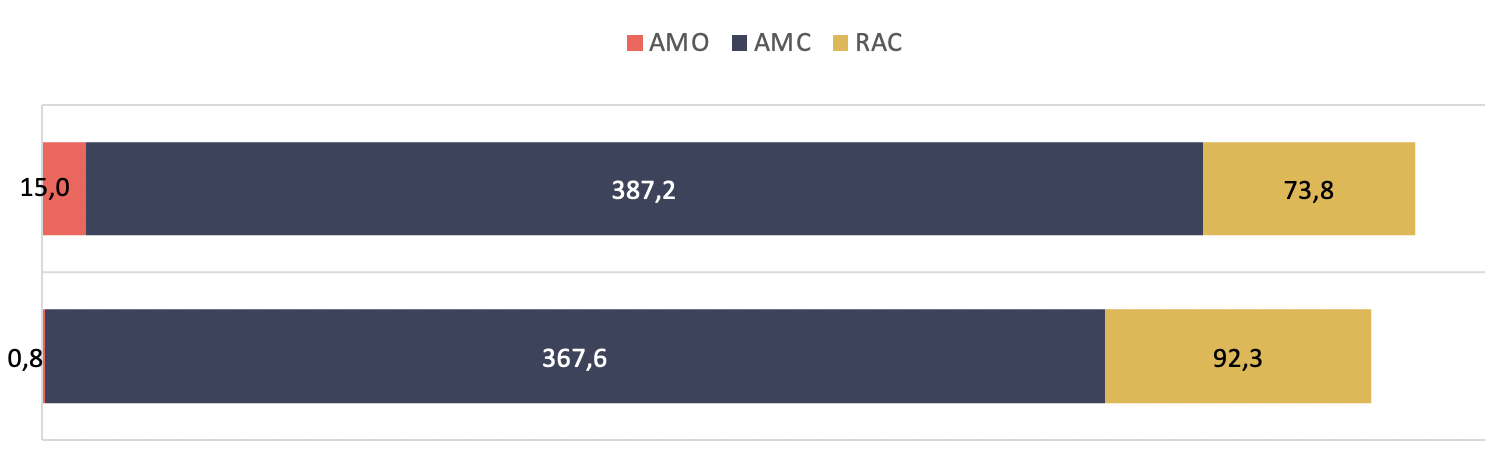
Task: Select the RAC legend text label
Action: pos(880,43)
